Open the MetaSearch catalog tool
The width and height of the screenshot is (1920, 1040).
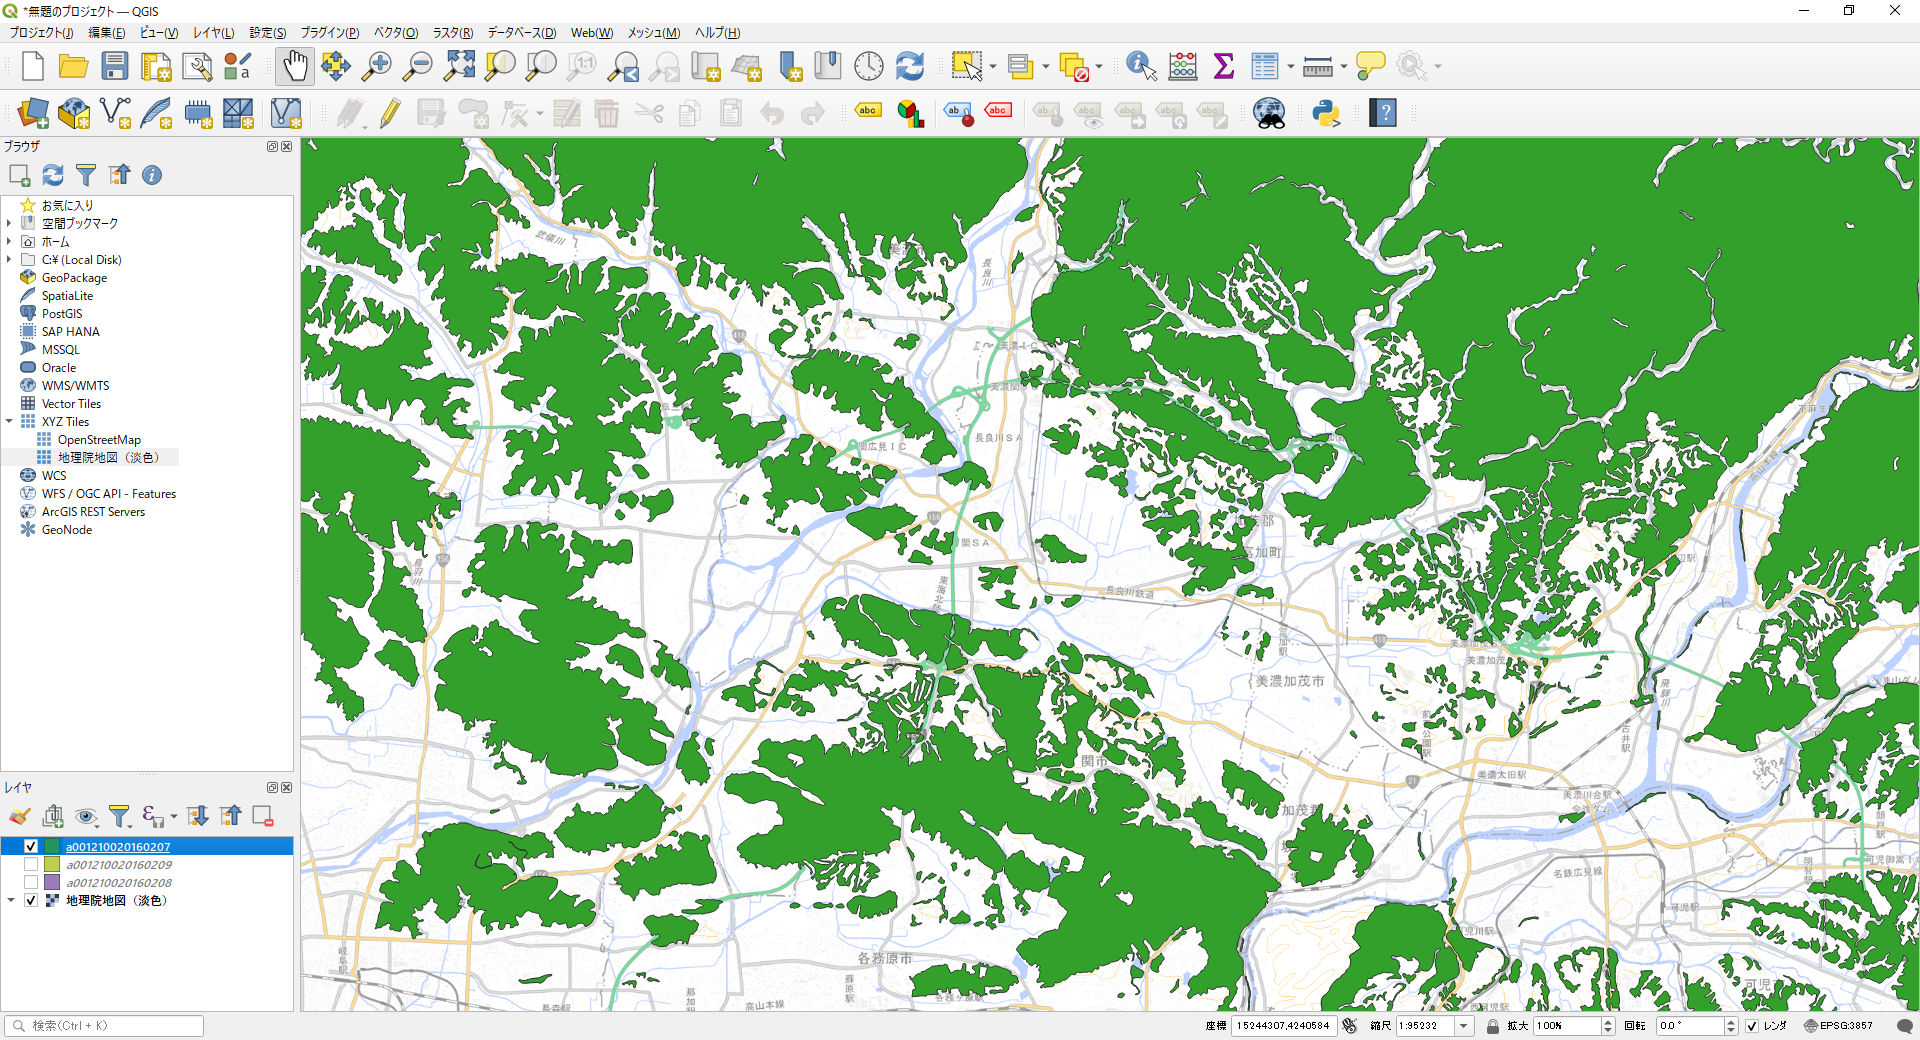1269,113
